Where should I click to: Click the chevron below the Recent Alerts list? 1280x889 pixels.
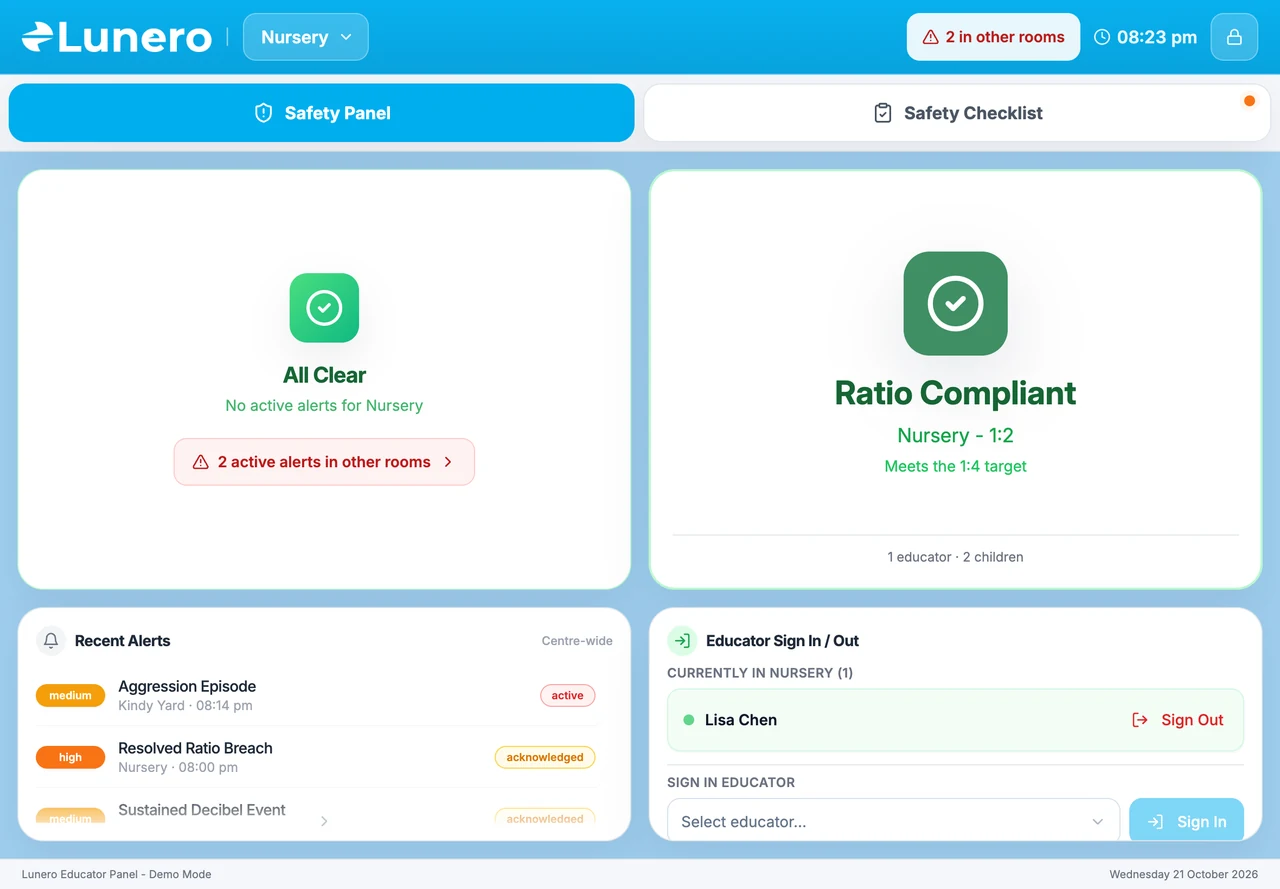coord(324,821)
